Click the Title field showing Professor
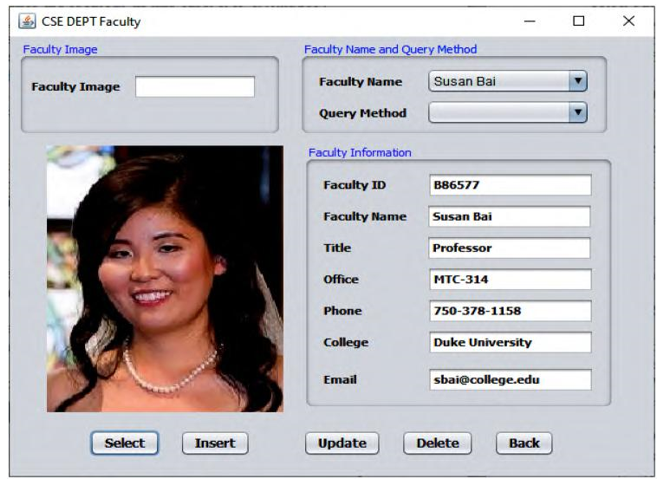The image size is (660, 487). [x=509, y=248]
